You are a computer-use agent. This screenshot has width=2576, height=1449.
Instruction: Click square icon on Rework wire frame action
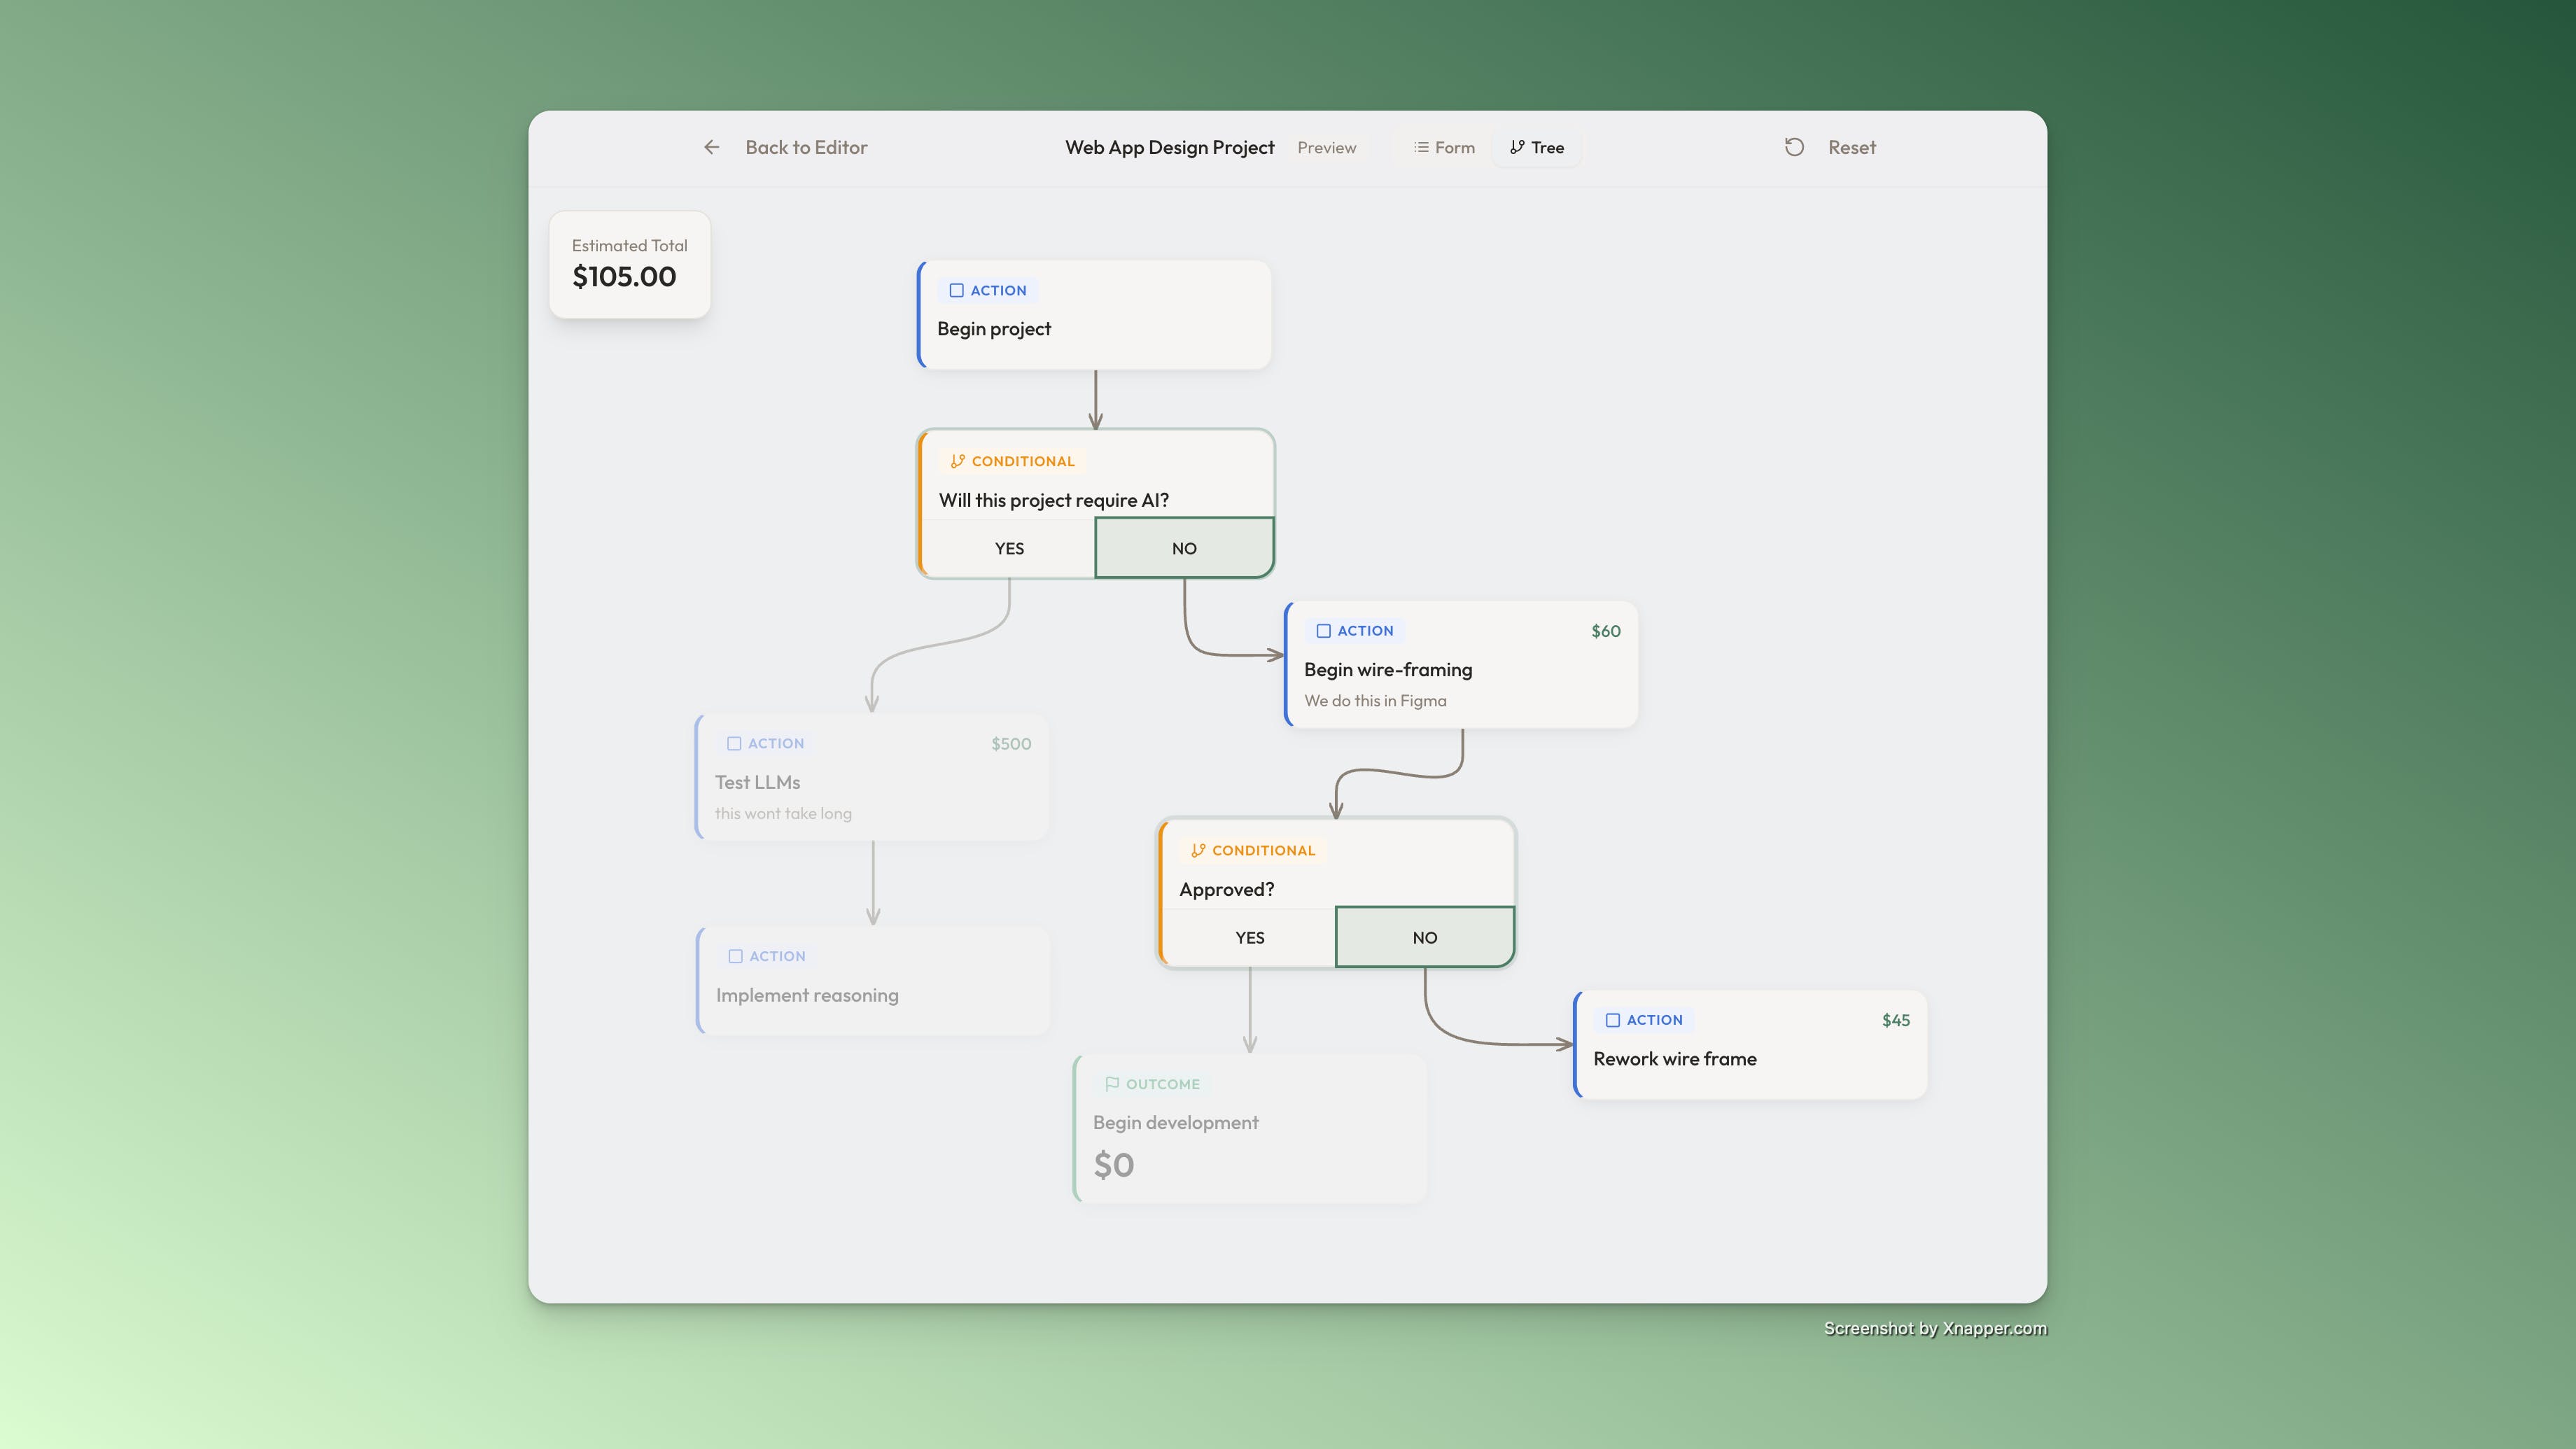pyautogui.click(x=1612, y=1020)
